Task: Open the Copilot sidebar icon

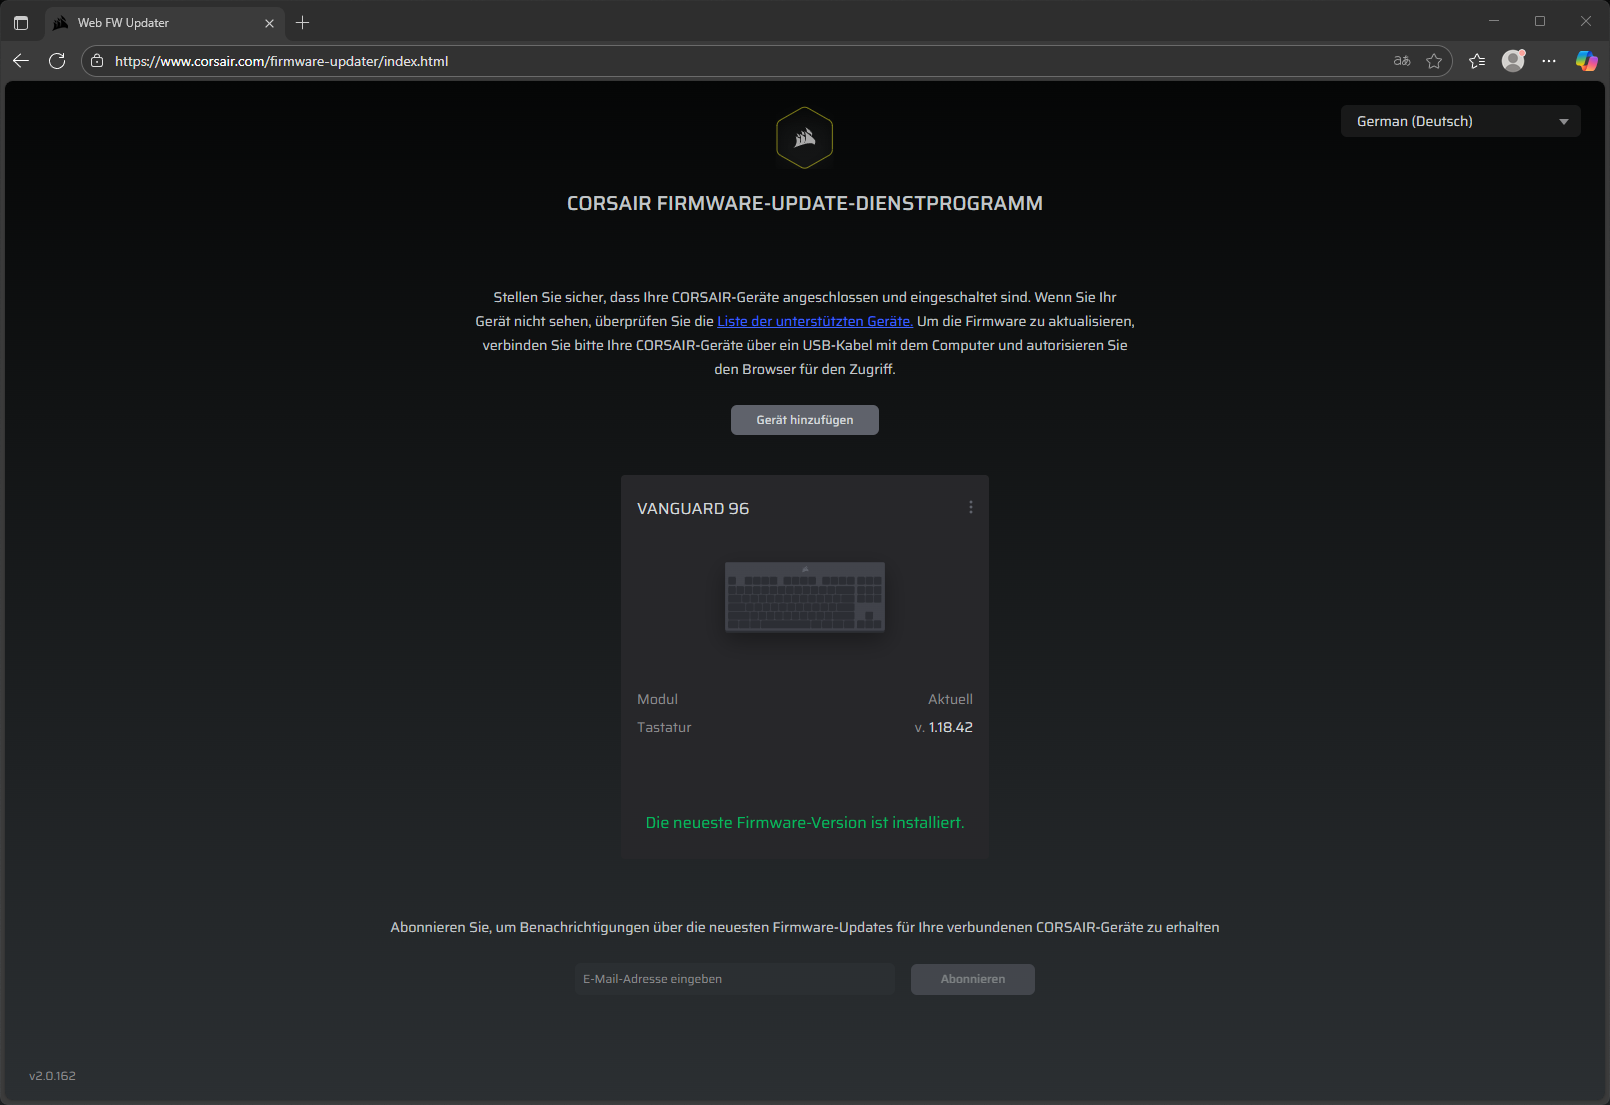Action: [1586, 61]
